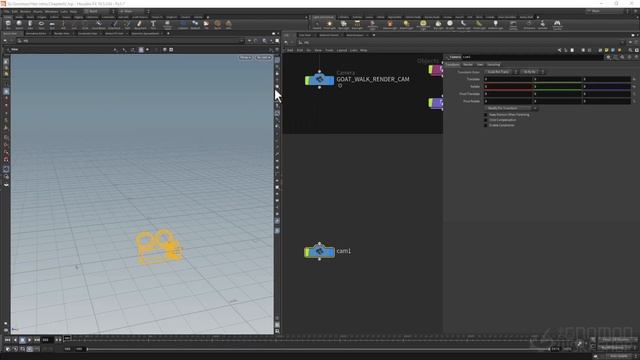This screenshot has height=360, width=640.
Task: Select the GOAT_WALK_RENDER_CAM node
Action: 320,80
